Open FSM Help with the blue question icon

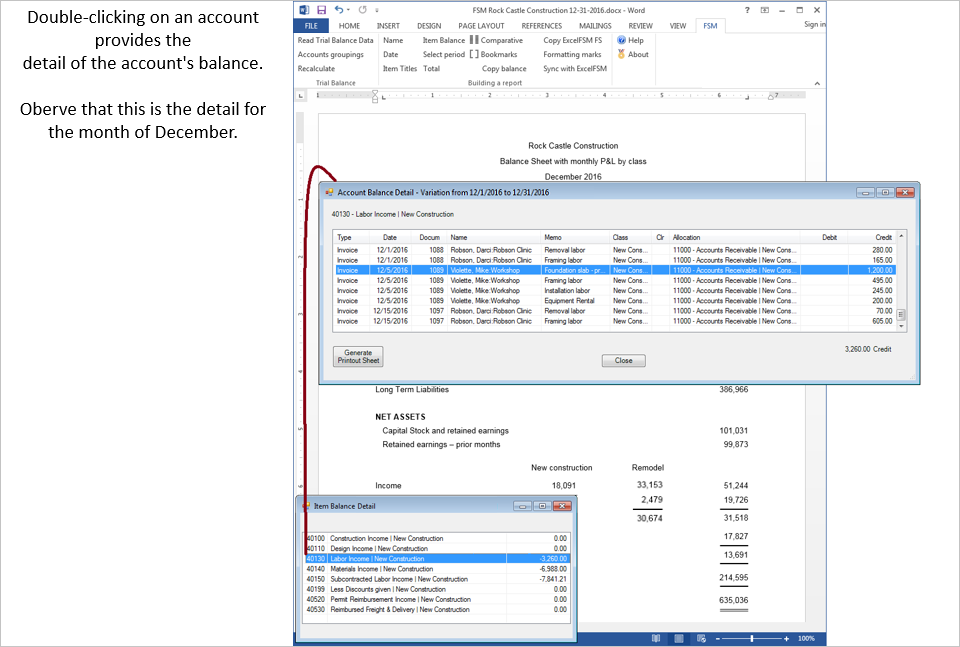click(630, 40)
